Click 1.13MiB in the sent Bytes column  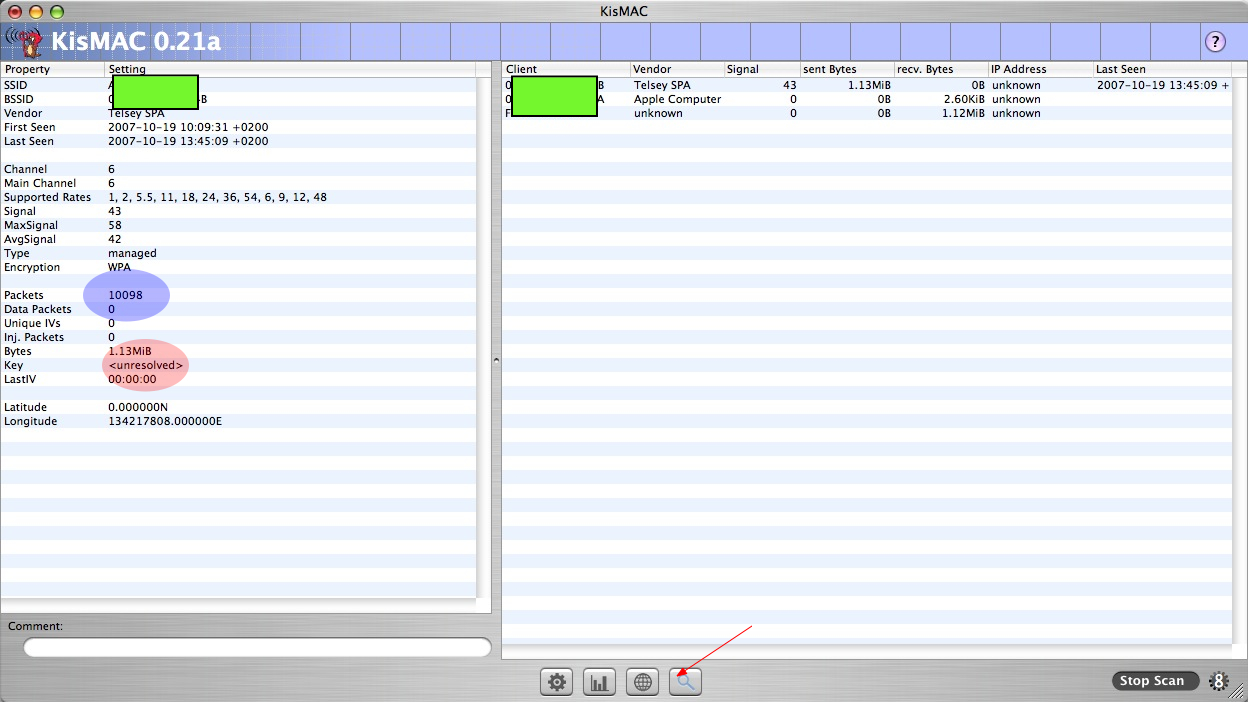(x=870, y=85)
